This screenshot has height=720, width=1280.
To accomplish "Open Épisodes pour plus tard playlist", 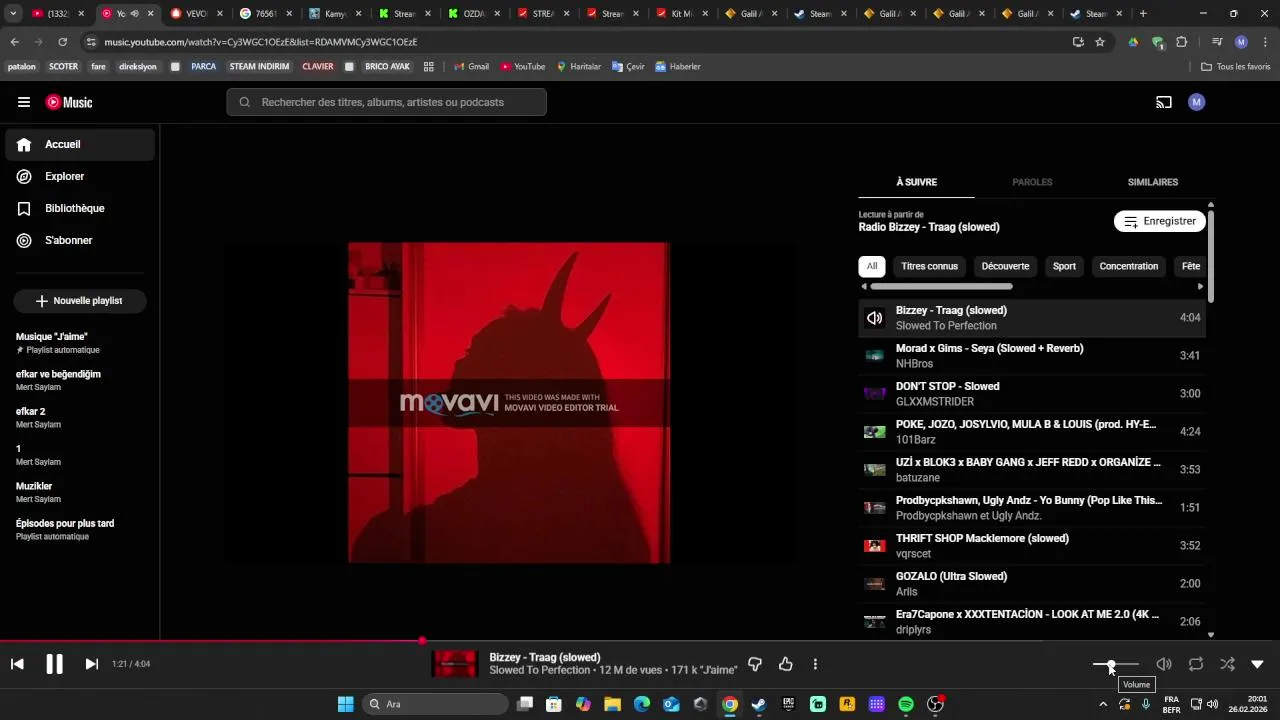I will (80, 529).
